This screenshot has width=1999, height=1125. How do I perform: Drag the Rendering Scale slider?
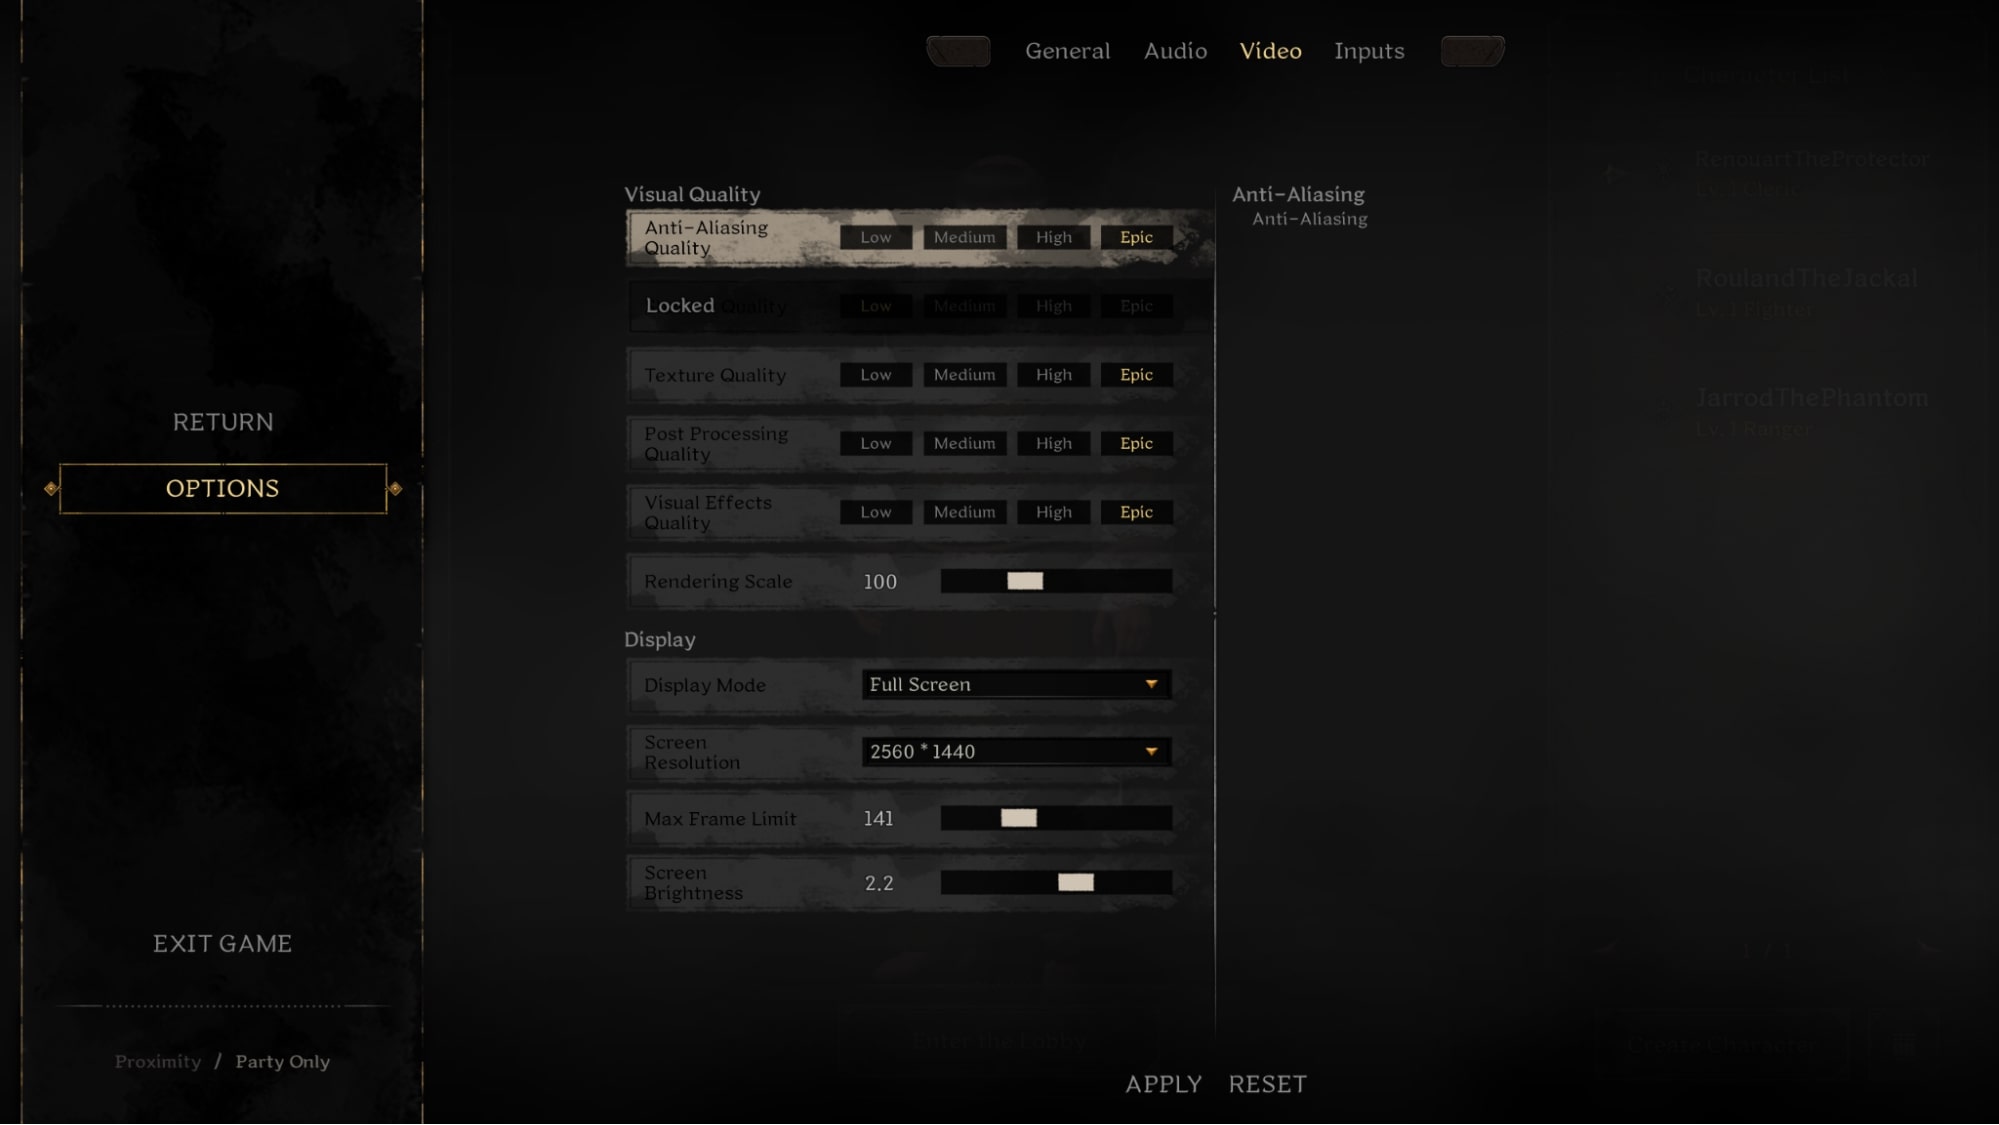click(x=1026, y=578)
